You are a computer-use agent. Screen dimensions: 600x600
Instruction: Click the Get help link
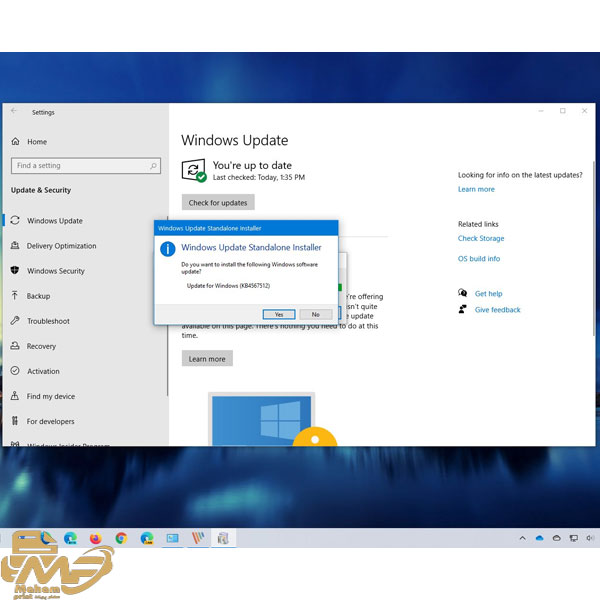click(x=488, y=293)
